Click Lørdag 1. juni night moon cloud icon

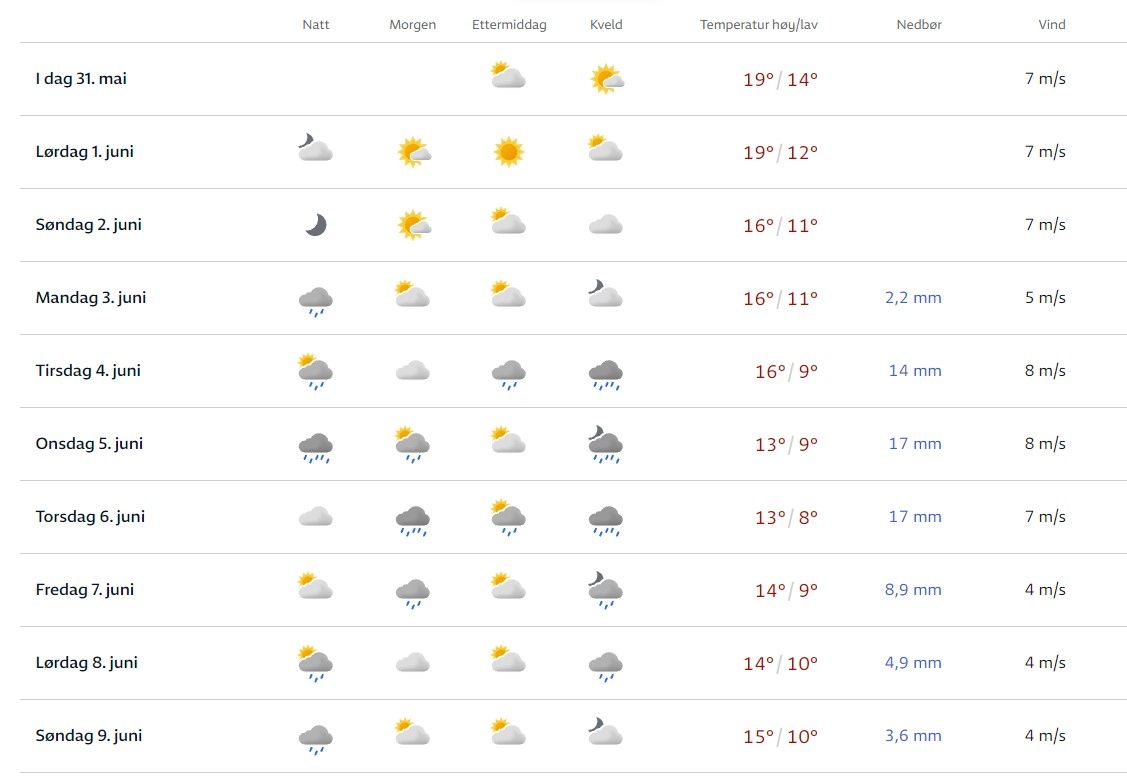point(316,150)
